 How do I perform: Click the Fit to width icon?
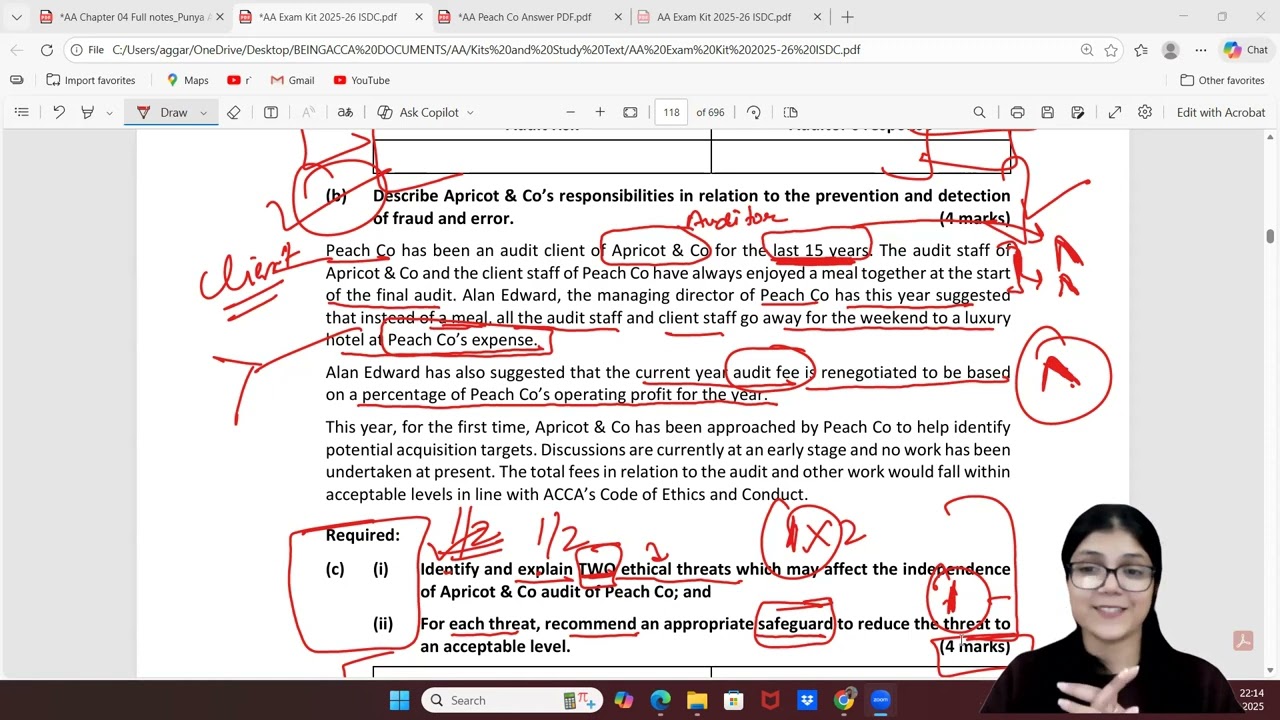coord(630,112)
